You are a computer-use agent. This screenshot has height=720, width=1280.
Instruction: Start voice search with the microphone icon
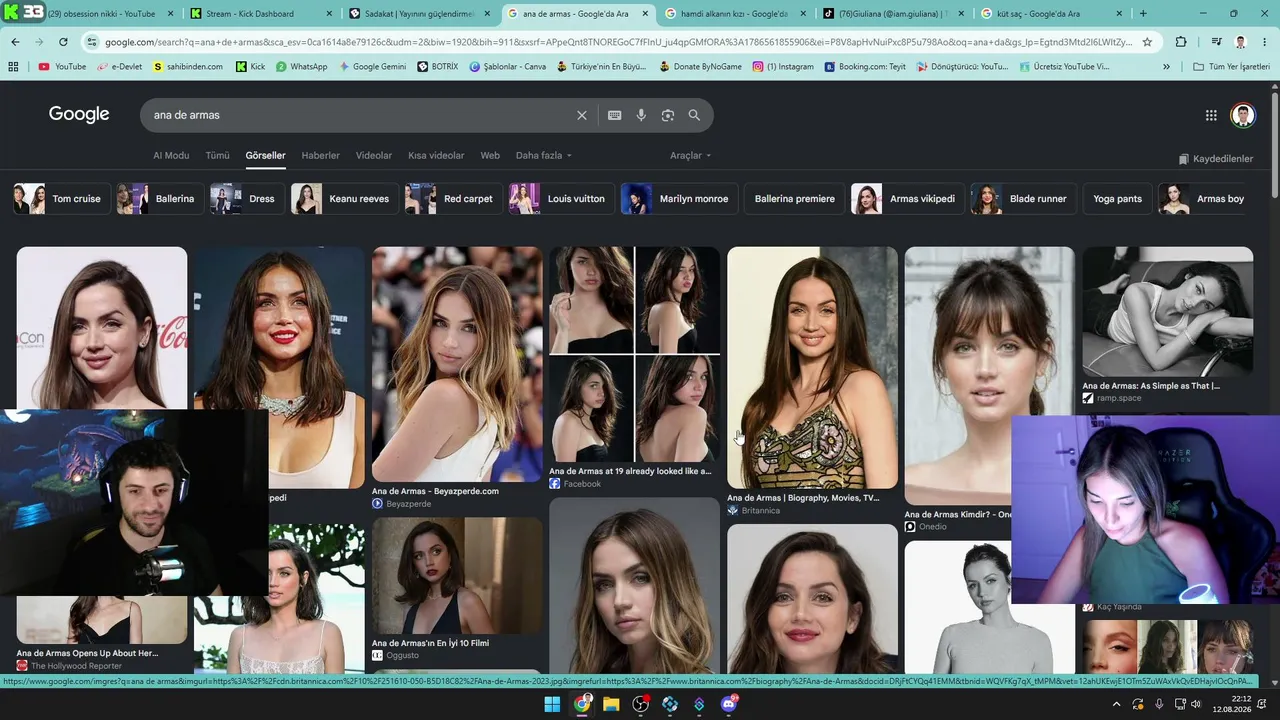[641, 115]
